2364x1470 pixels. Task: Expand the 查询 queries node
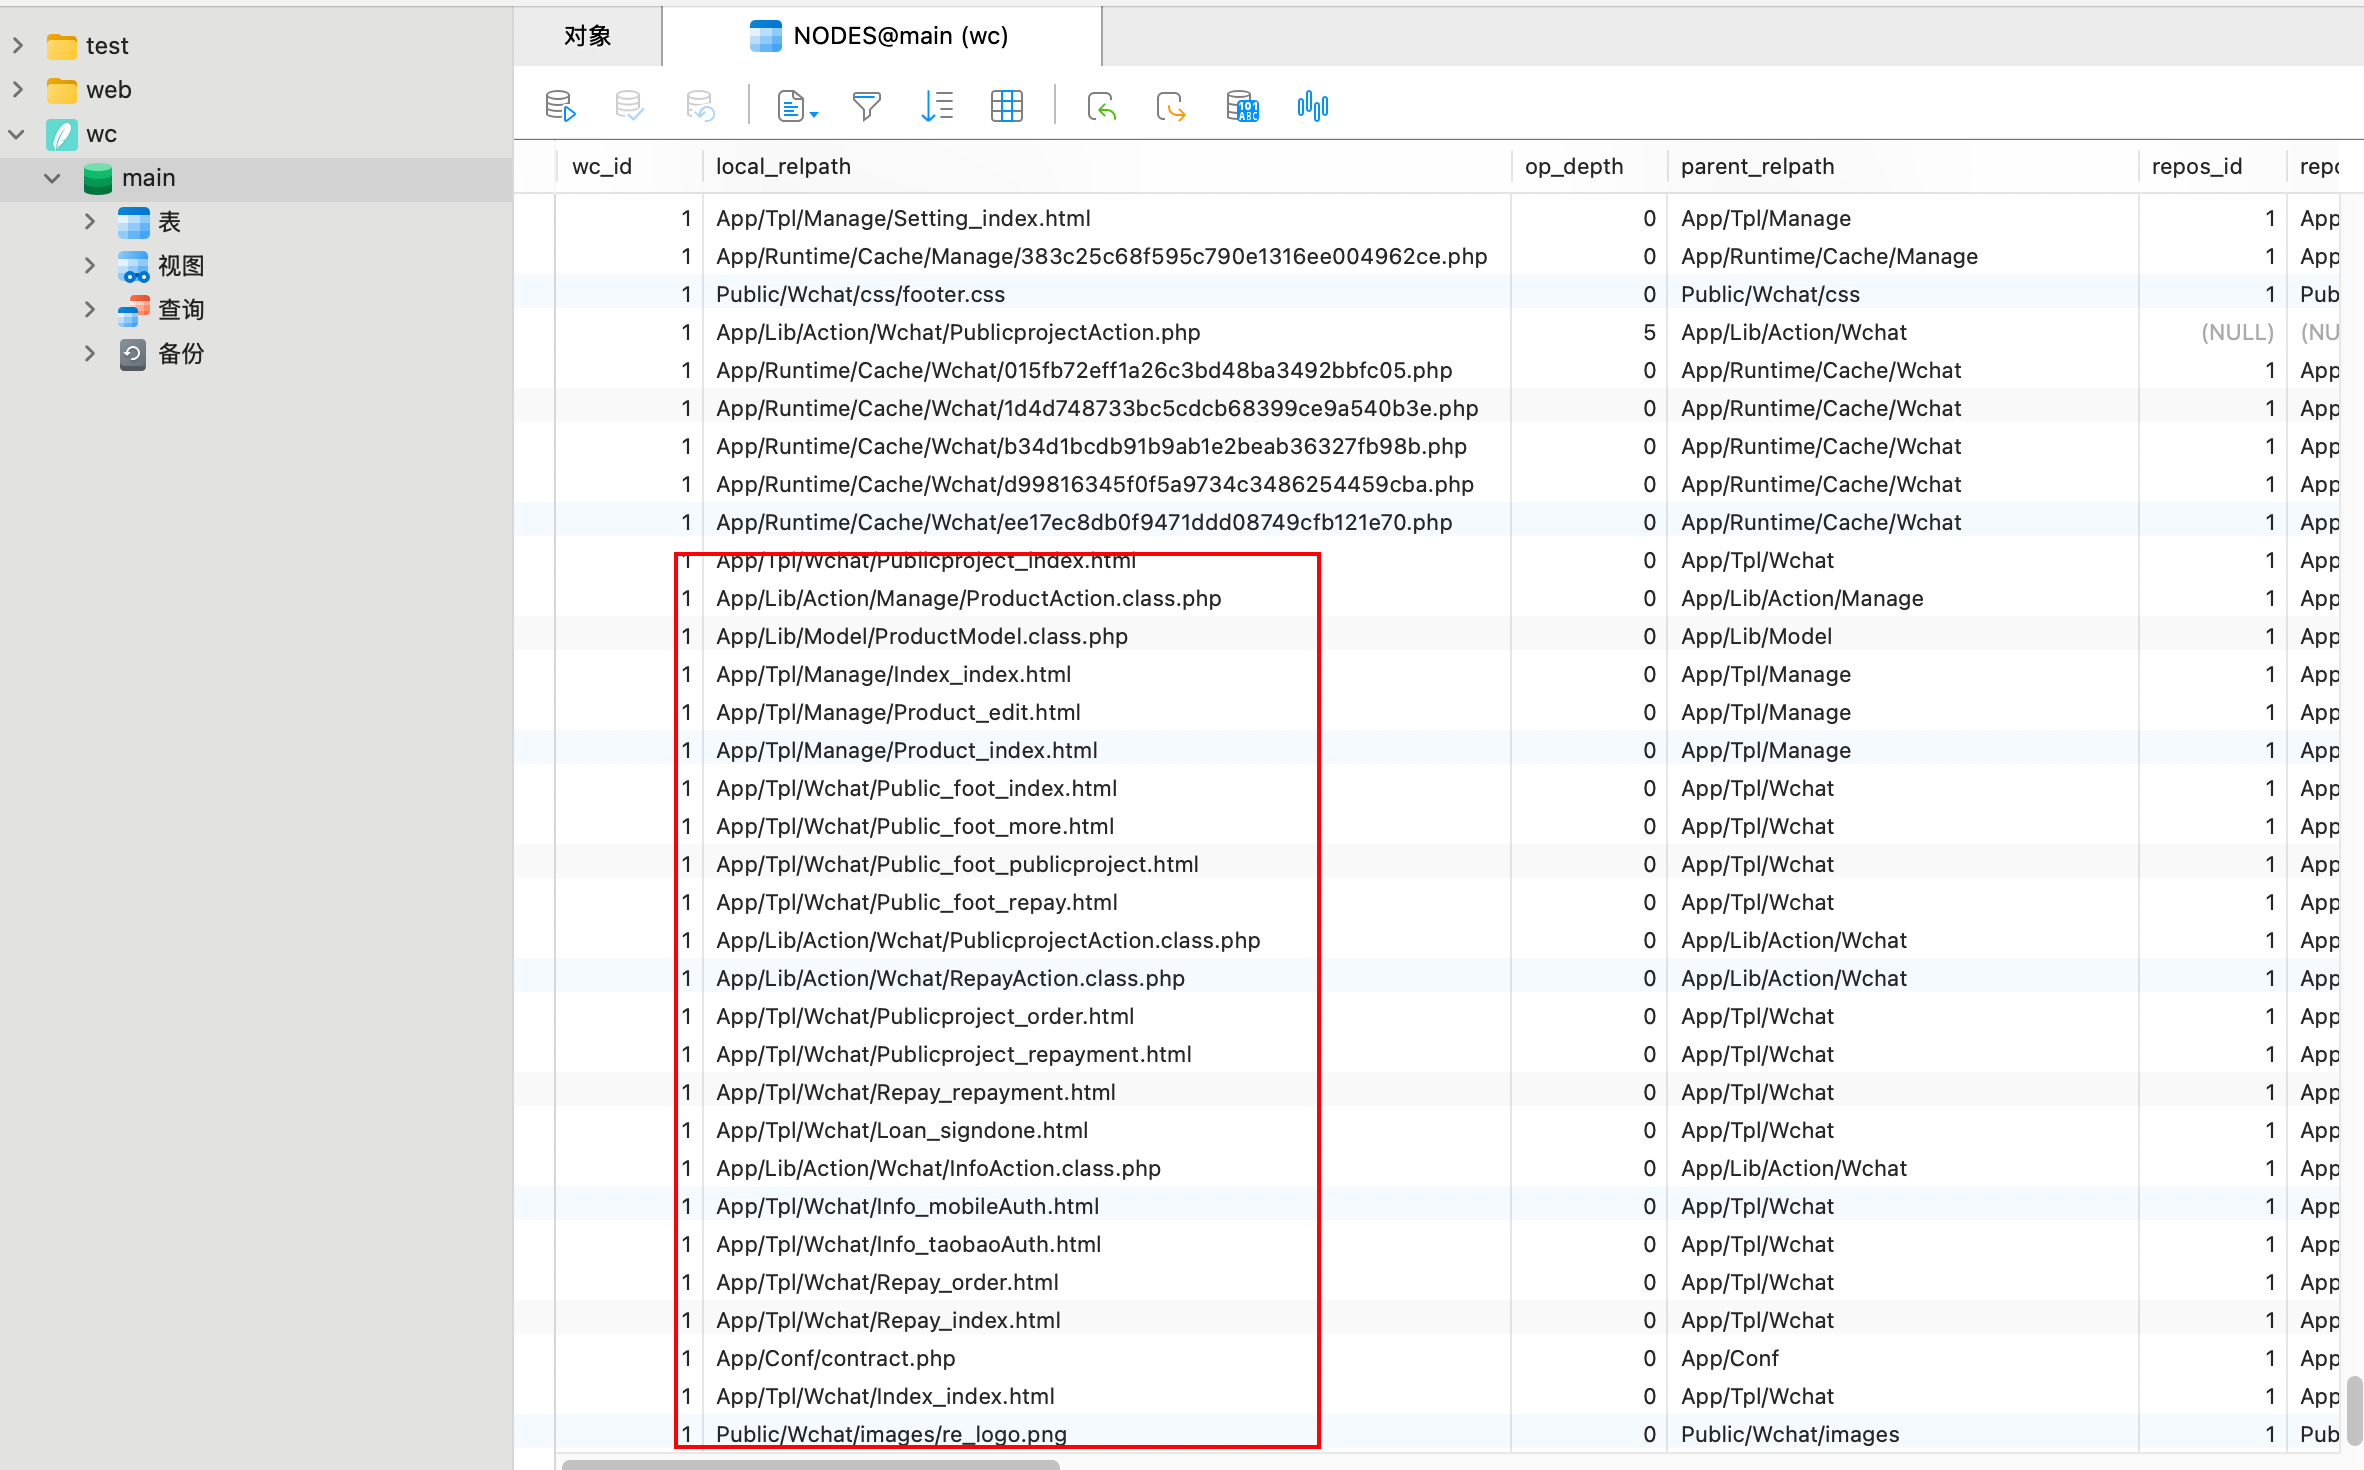(90, 310)
